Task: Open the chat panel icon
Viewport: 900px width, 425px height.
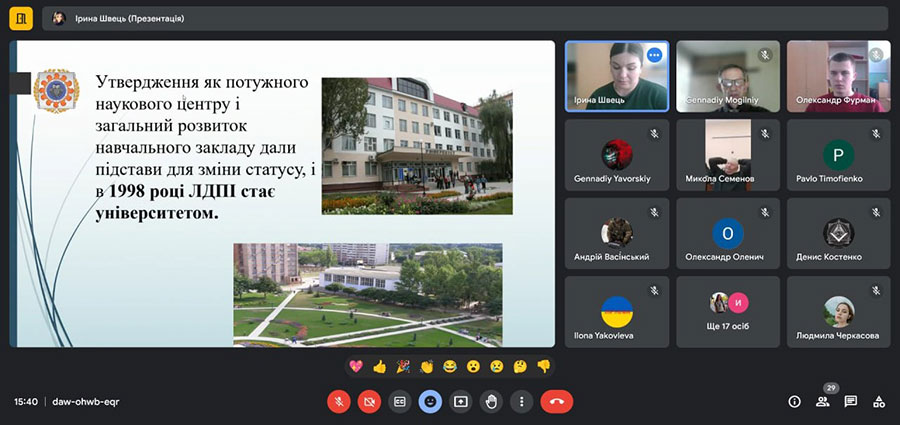Action: [851, 401]
